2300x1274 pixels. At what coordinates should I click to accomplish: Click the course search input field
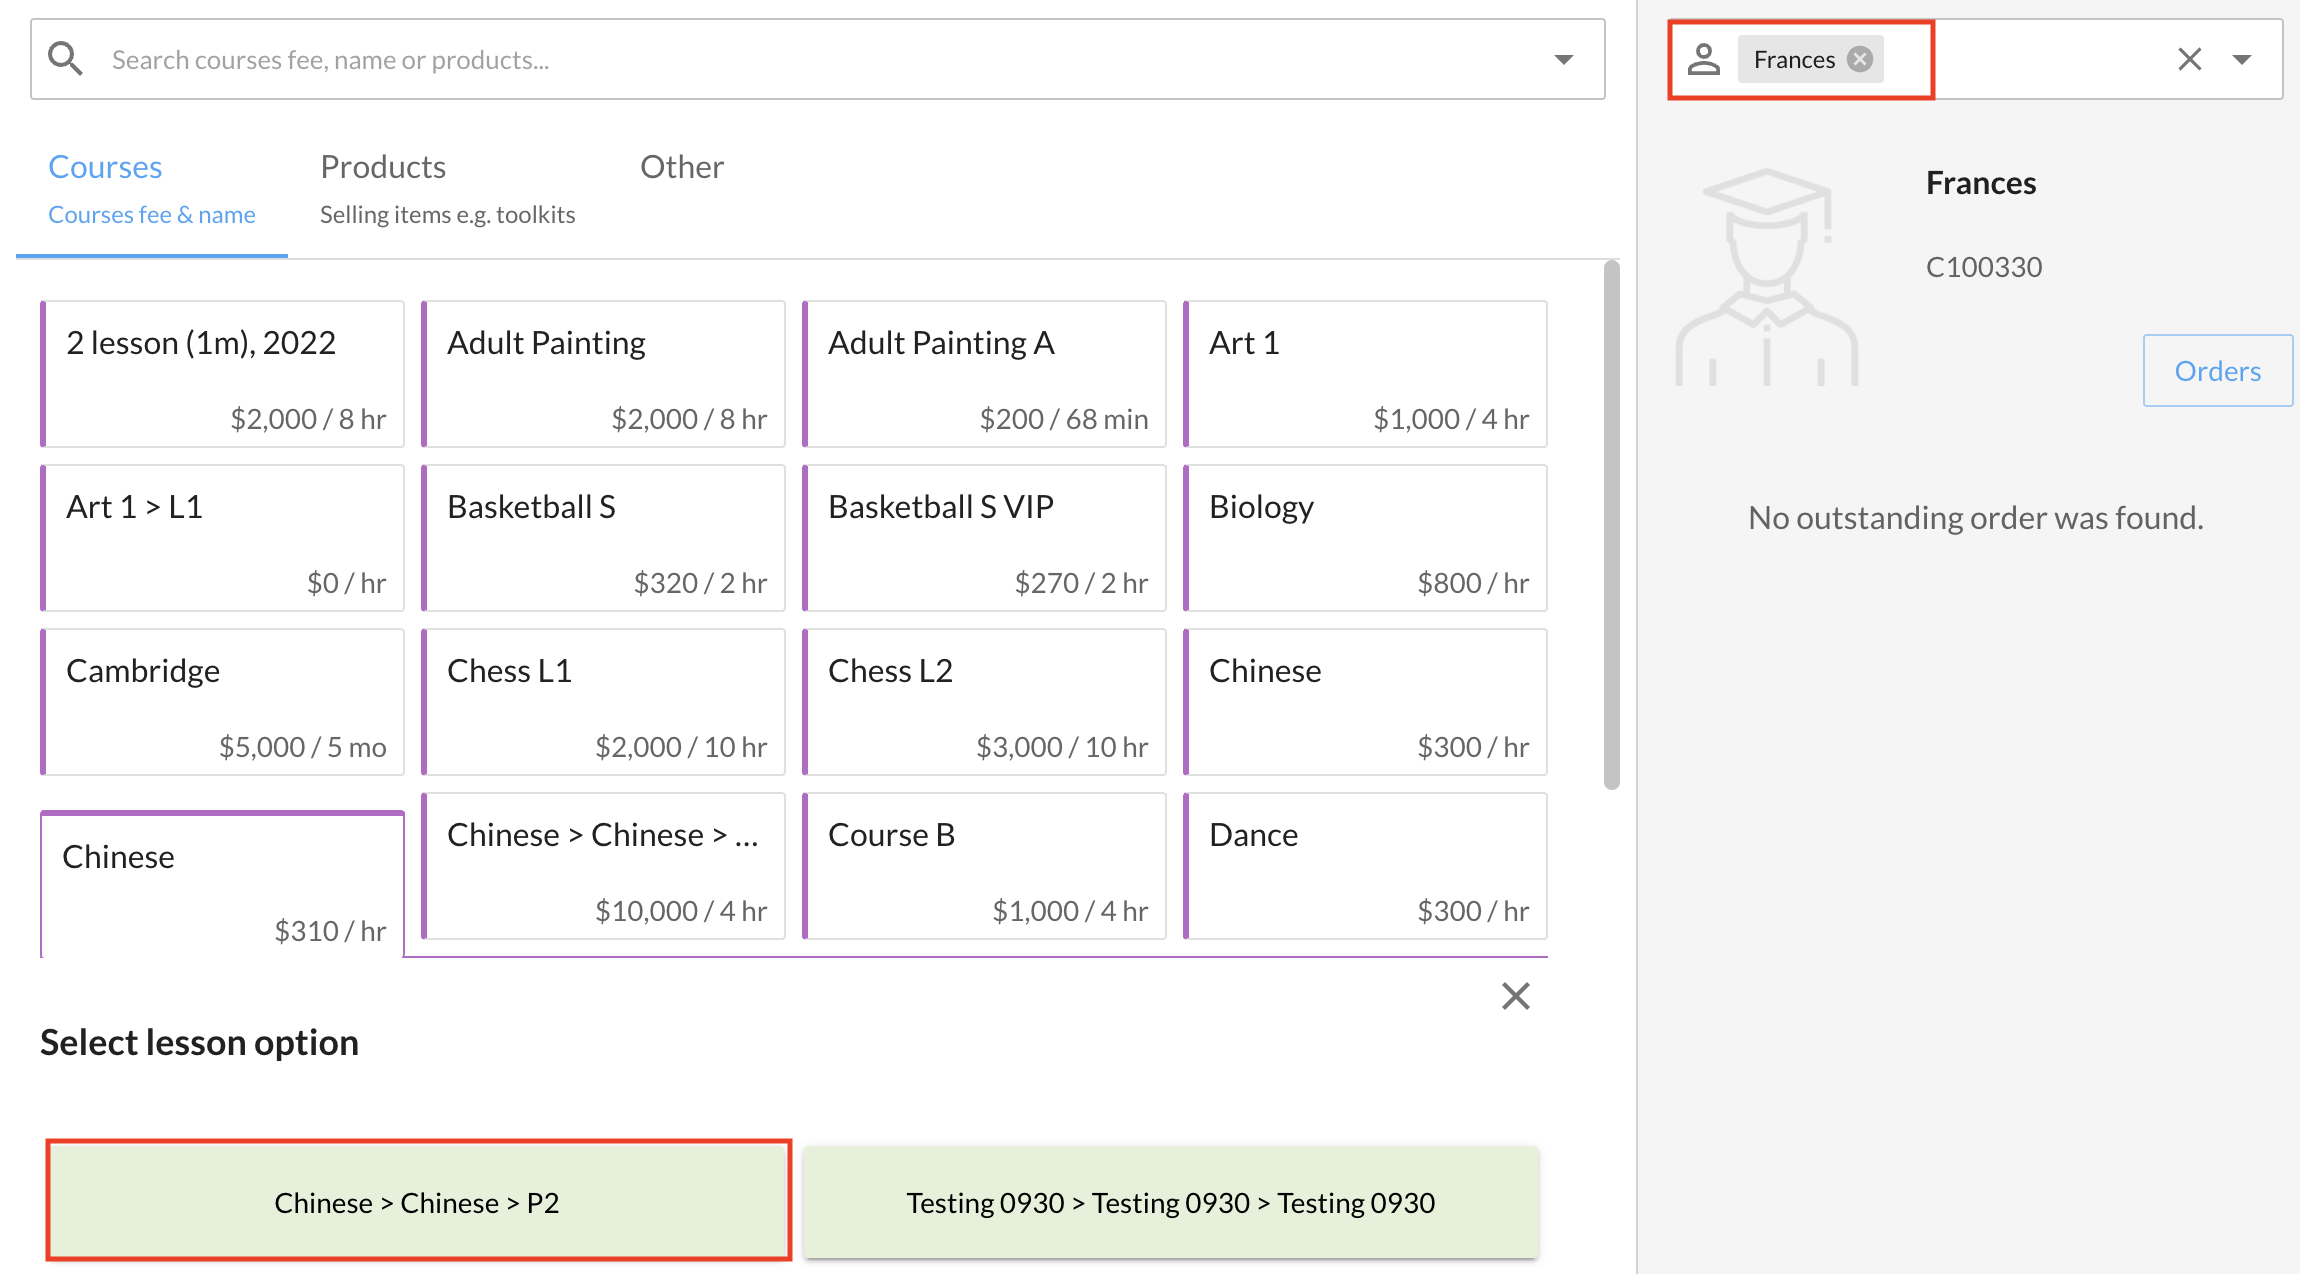click(x=800, y=59)
